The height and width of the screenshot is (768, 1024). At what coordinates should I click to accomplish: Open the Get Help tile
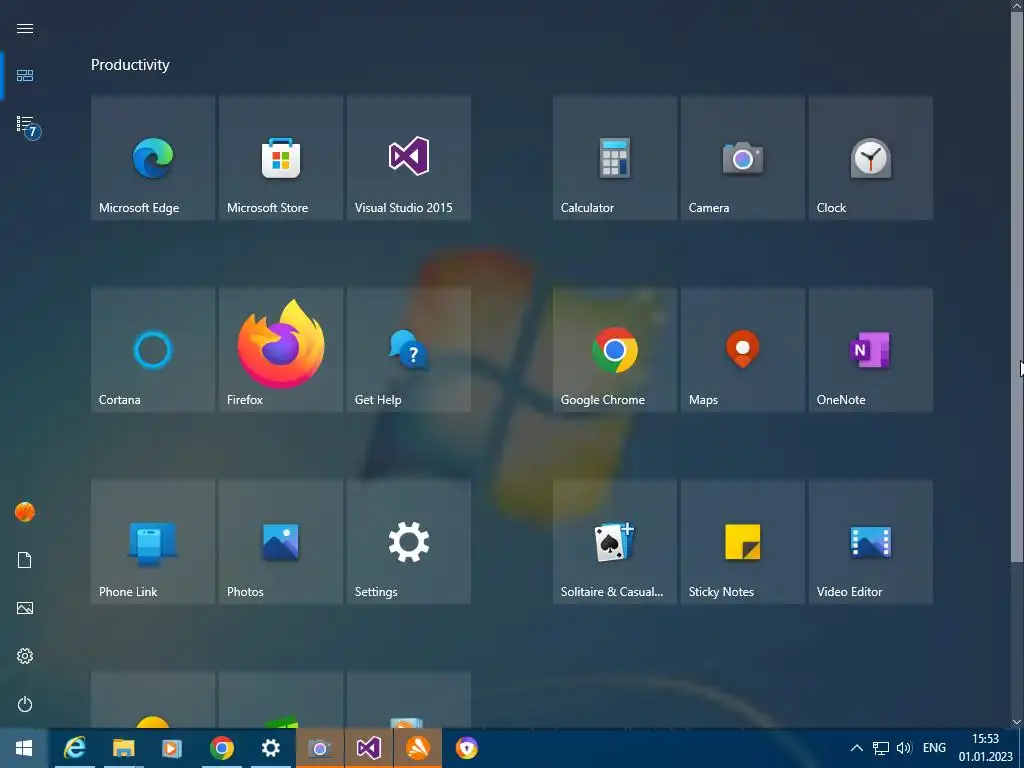409,350
